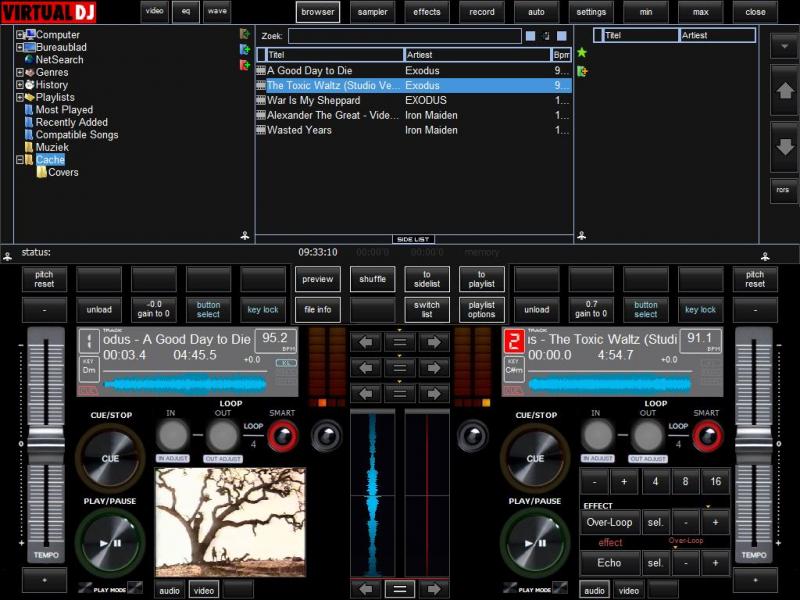The width and height of the screenshot is (800, 600).
Task: Click the 'to playlist' button
Action: click(482, 279)
